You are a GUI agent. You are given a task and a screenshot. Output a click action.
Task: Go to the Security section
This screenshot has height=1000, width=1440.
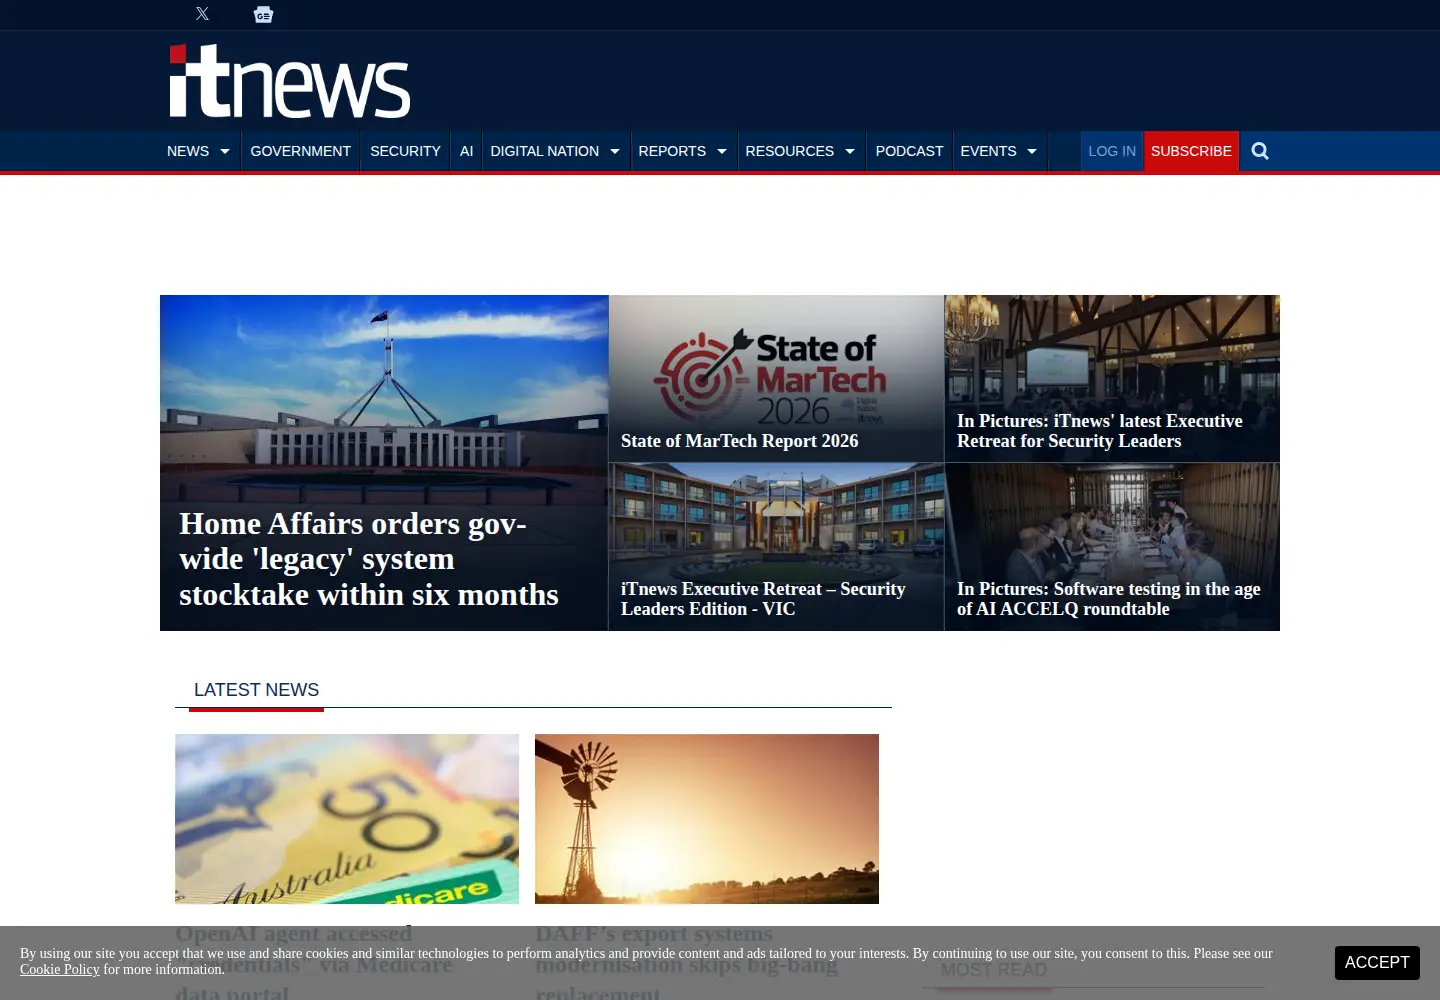tap(405, 151)
